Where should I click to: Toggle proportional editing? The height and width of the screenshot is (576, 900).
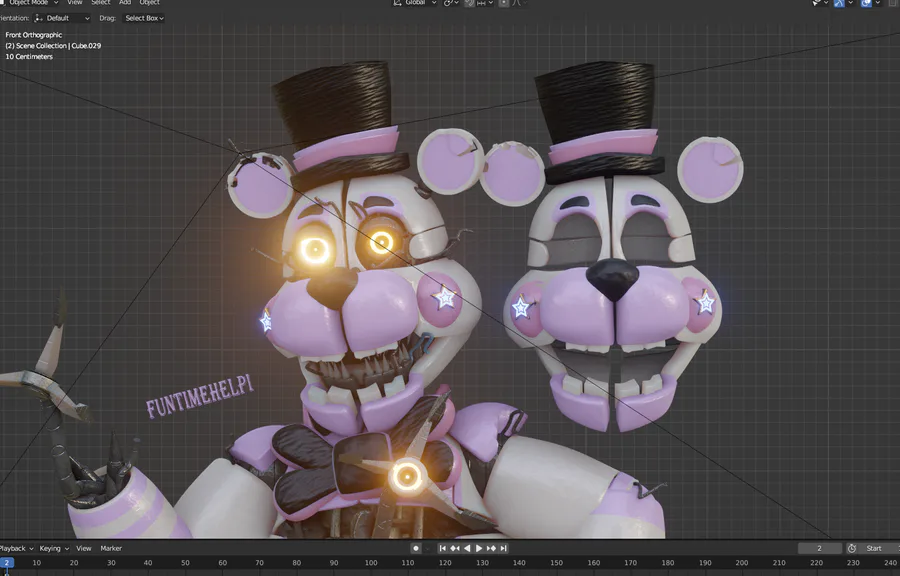pyautogui.click(x=503, y=3)
